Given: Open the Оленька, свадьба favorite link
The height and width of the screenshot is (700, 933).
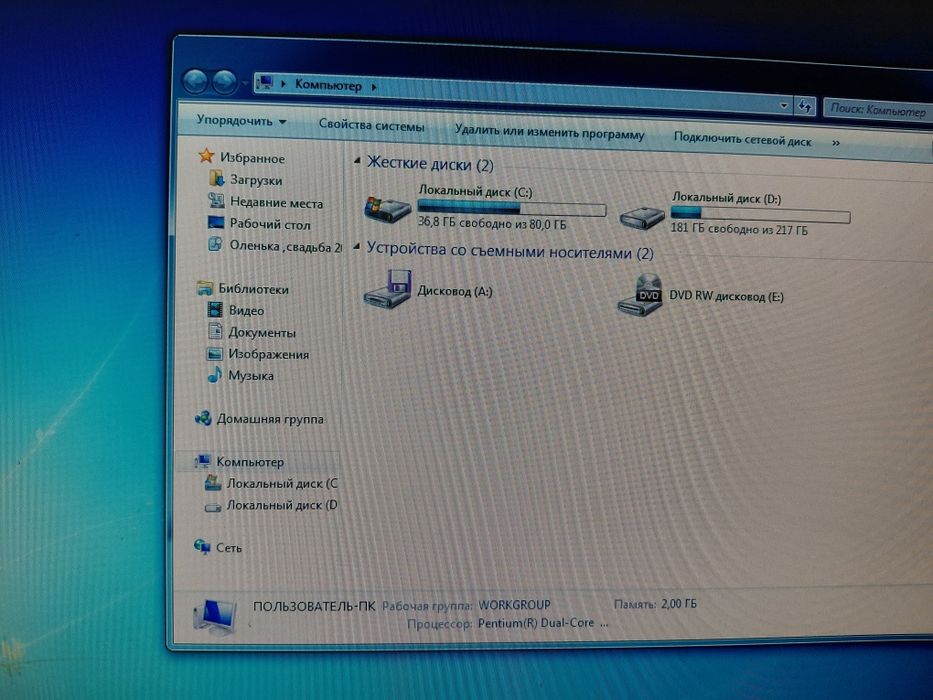Looking at the screenshot, I should 286,246.
